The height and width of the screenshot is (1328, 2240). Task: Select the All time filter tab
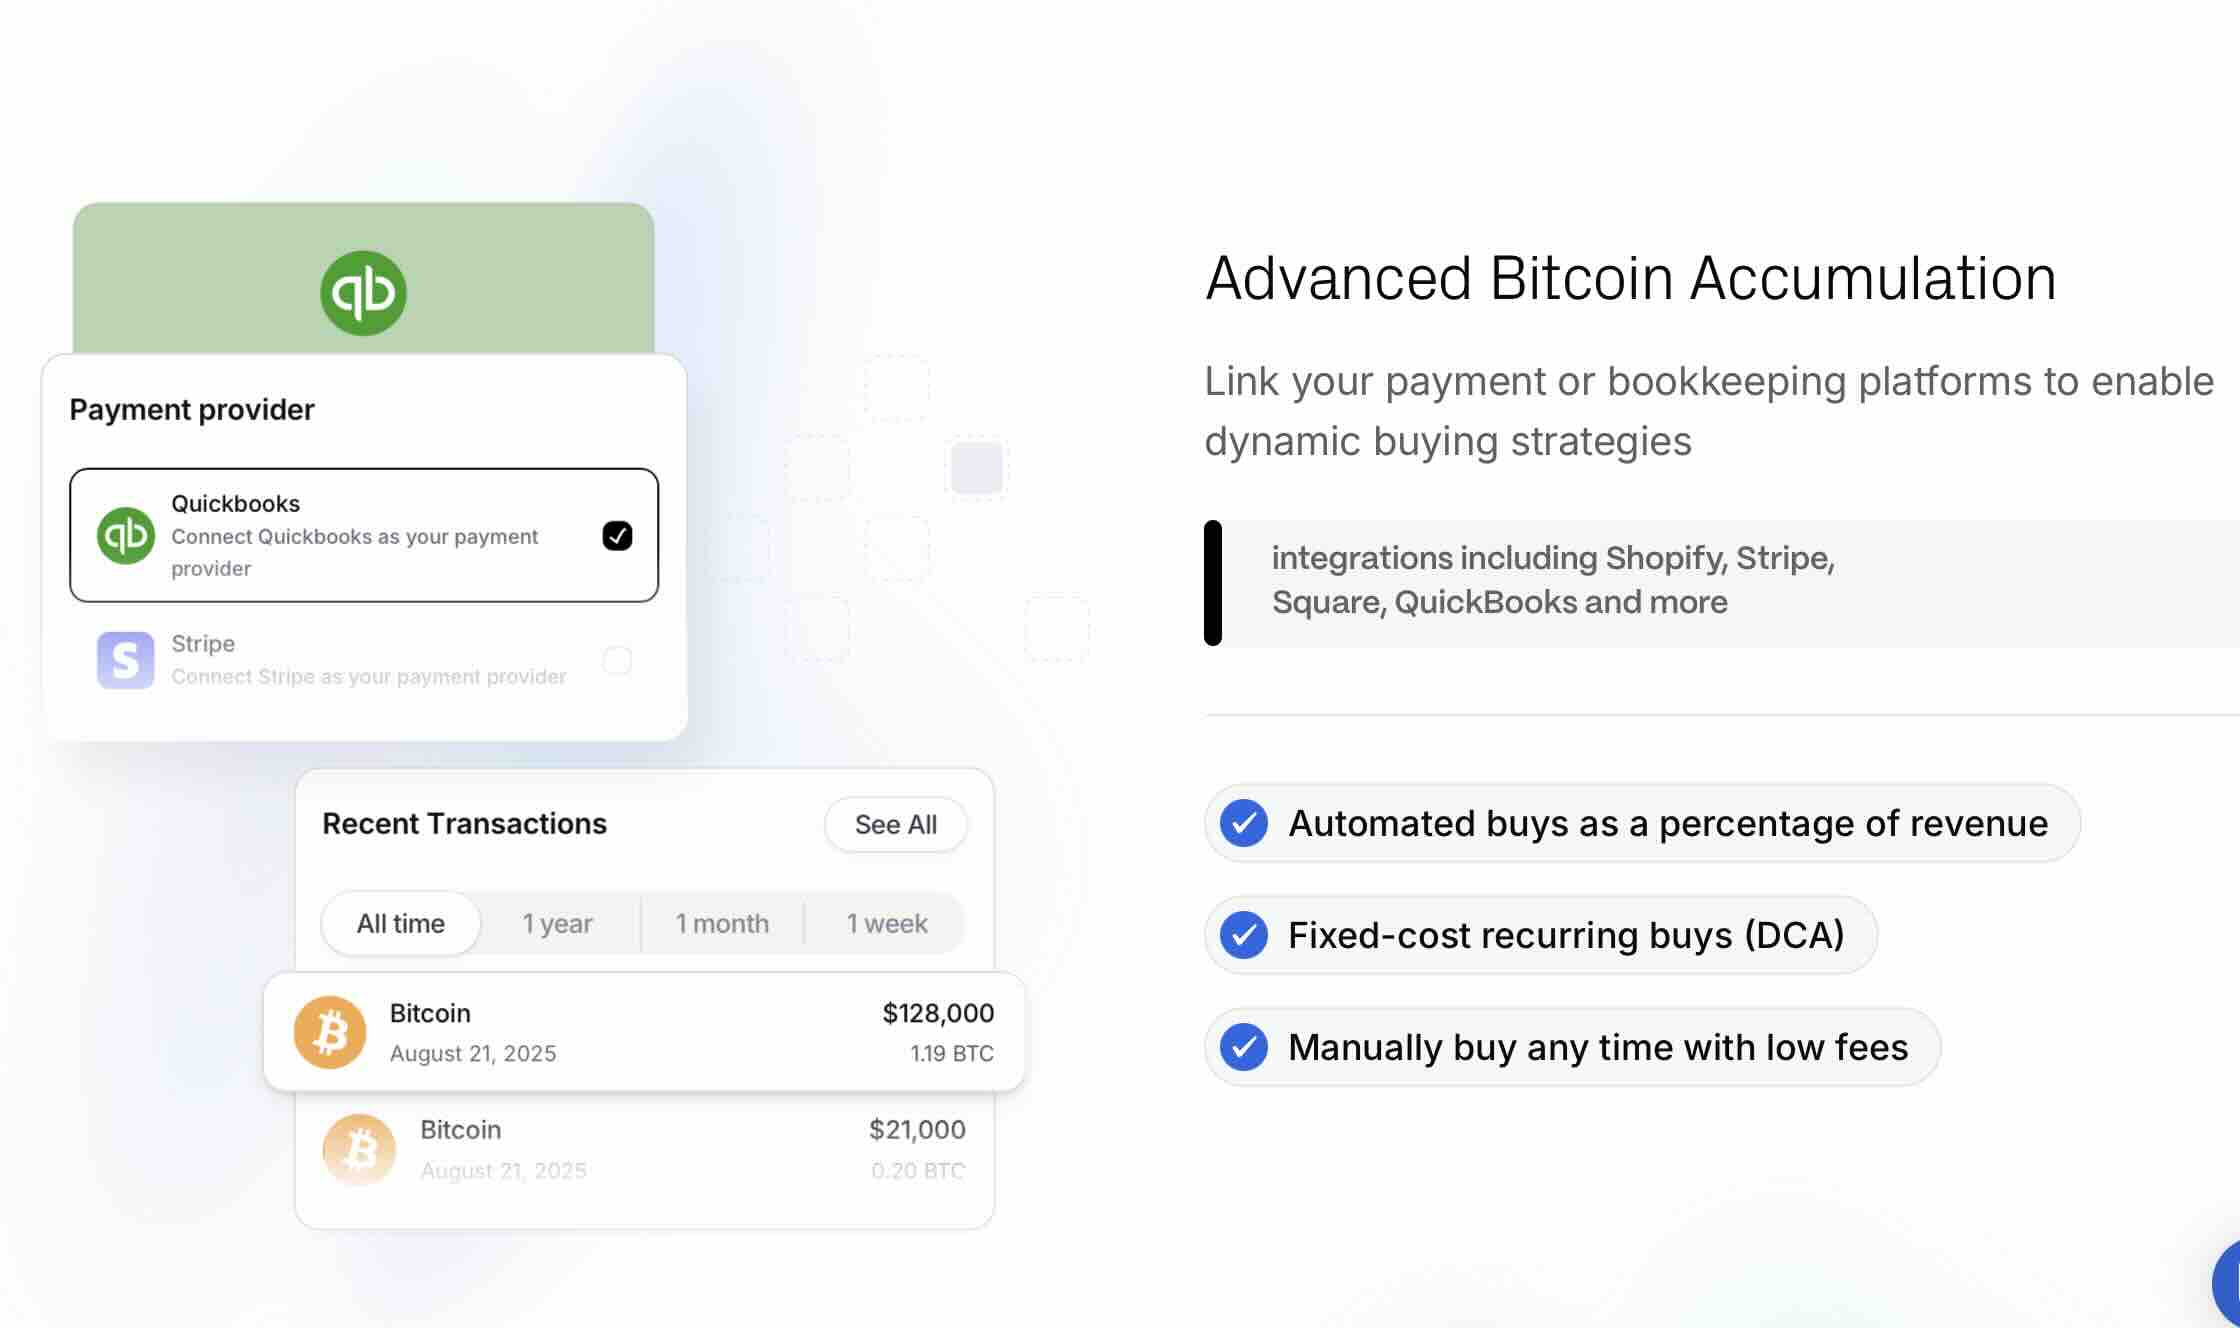tap(401, 923)
